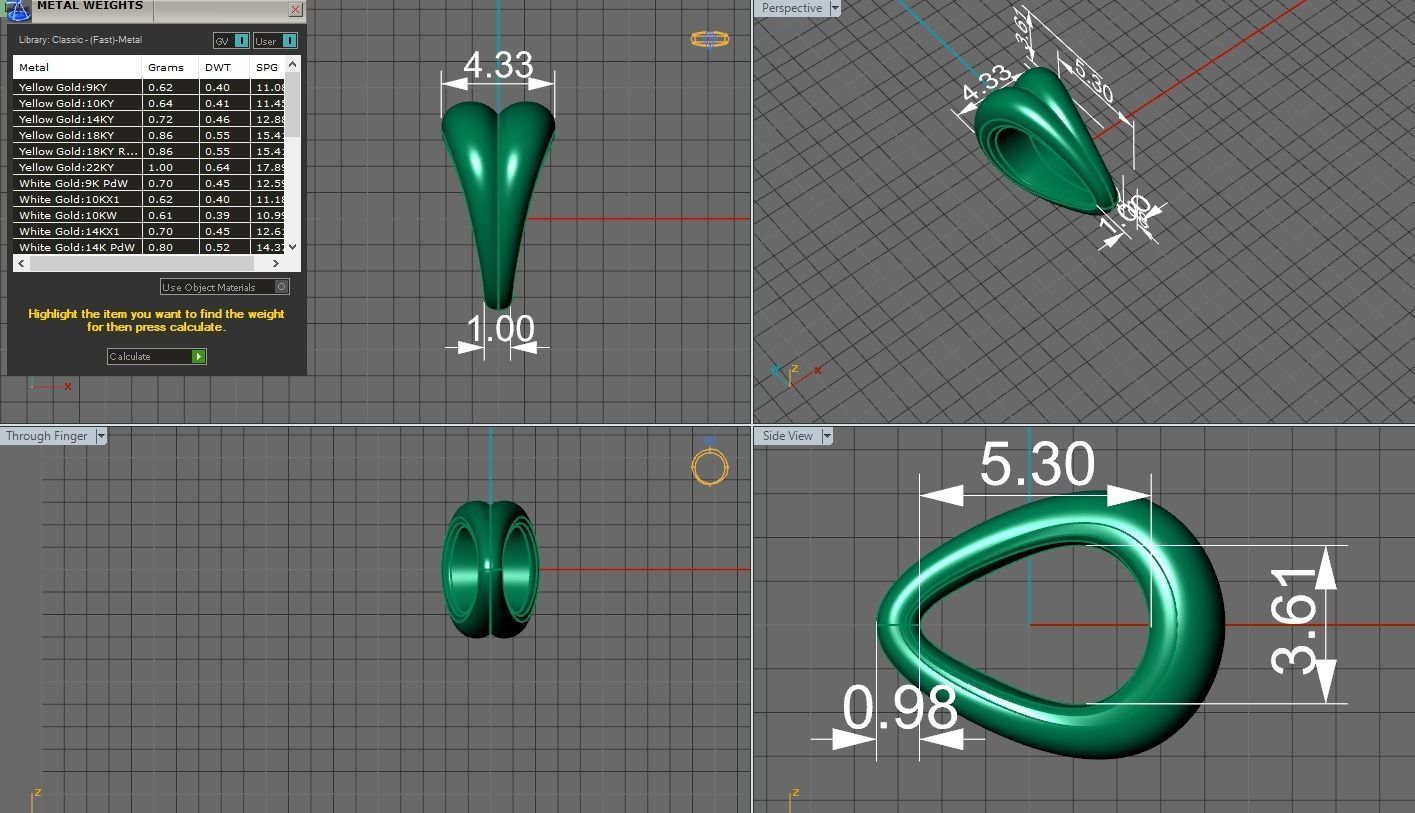
Task: Select the White Gold:9K PdW row
Action: point(150,183)
